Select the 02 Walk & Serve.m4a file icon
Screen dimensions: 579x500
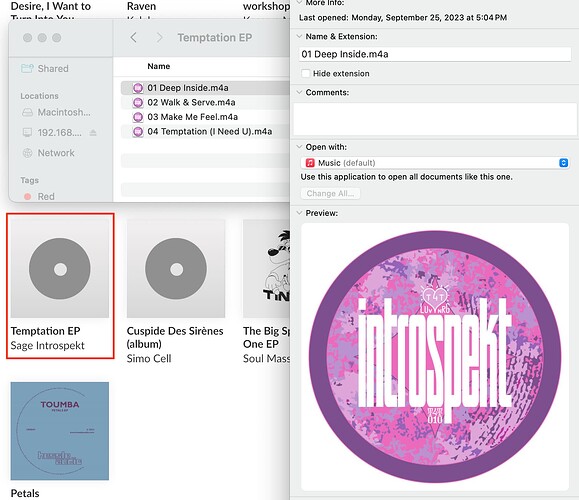click(x=138, y=102)
